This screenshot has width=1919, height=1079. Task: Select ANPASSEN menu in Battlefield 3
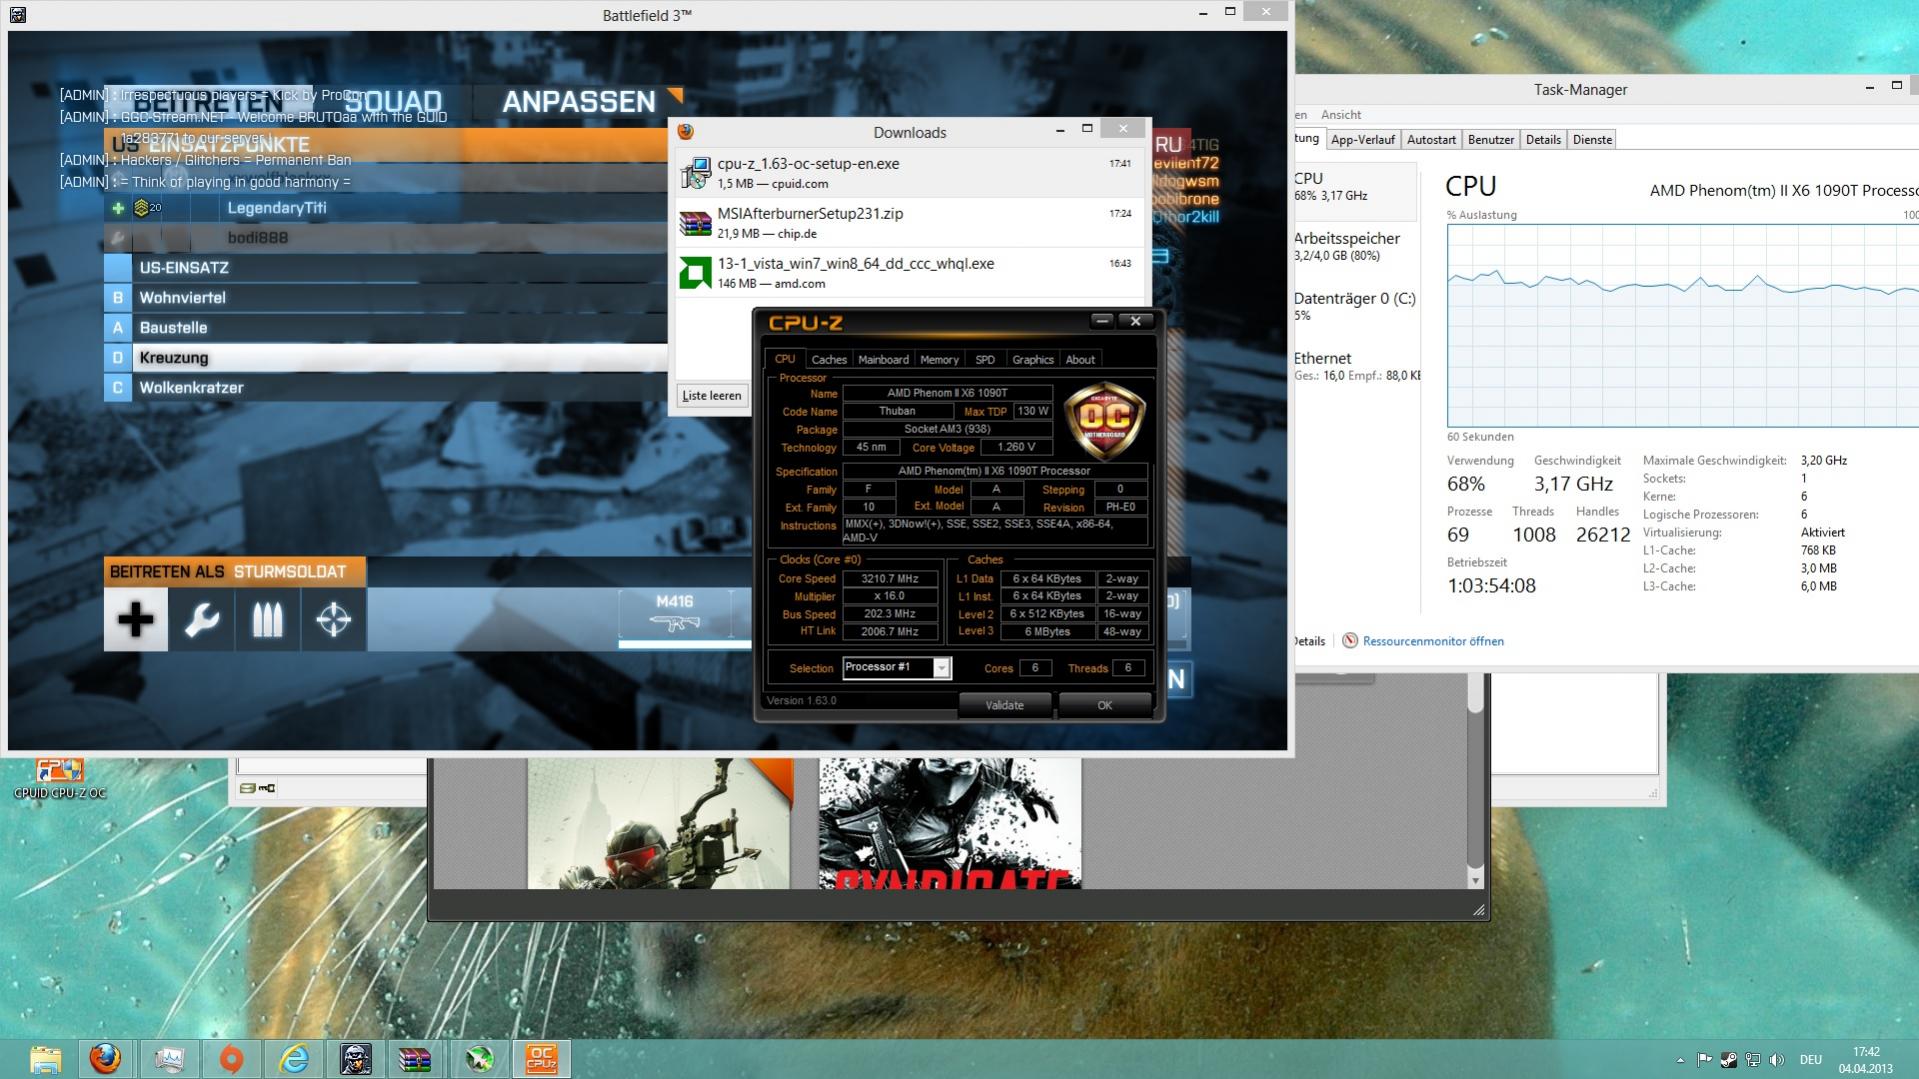coord(579,102)
